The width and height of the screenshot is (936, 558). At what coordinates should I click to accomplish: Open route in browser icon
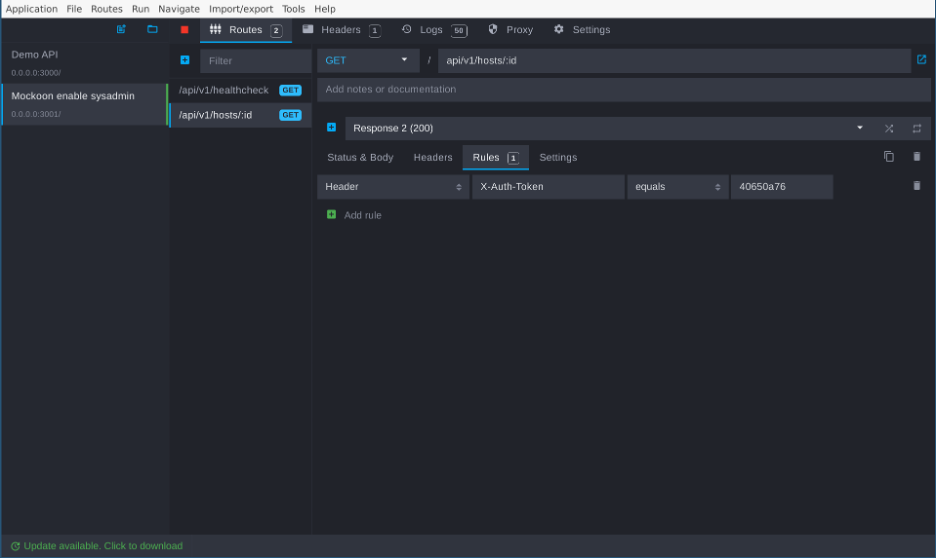pyautogui.click(x=921, y=60)
